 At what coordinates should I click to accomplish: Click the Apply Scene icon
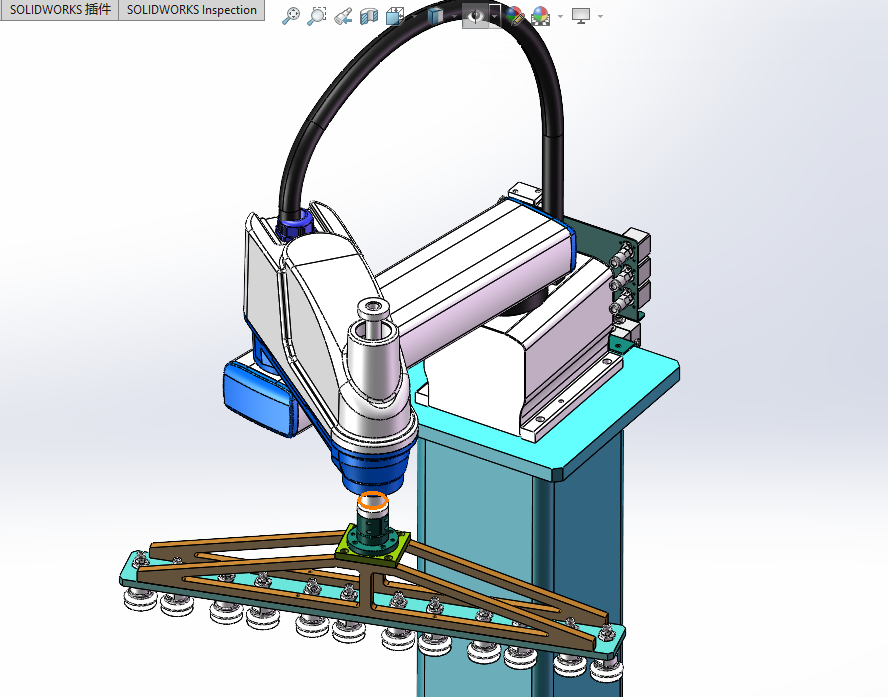pos(541,16)
